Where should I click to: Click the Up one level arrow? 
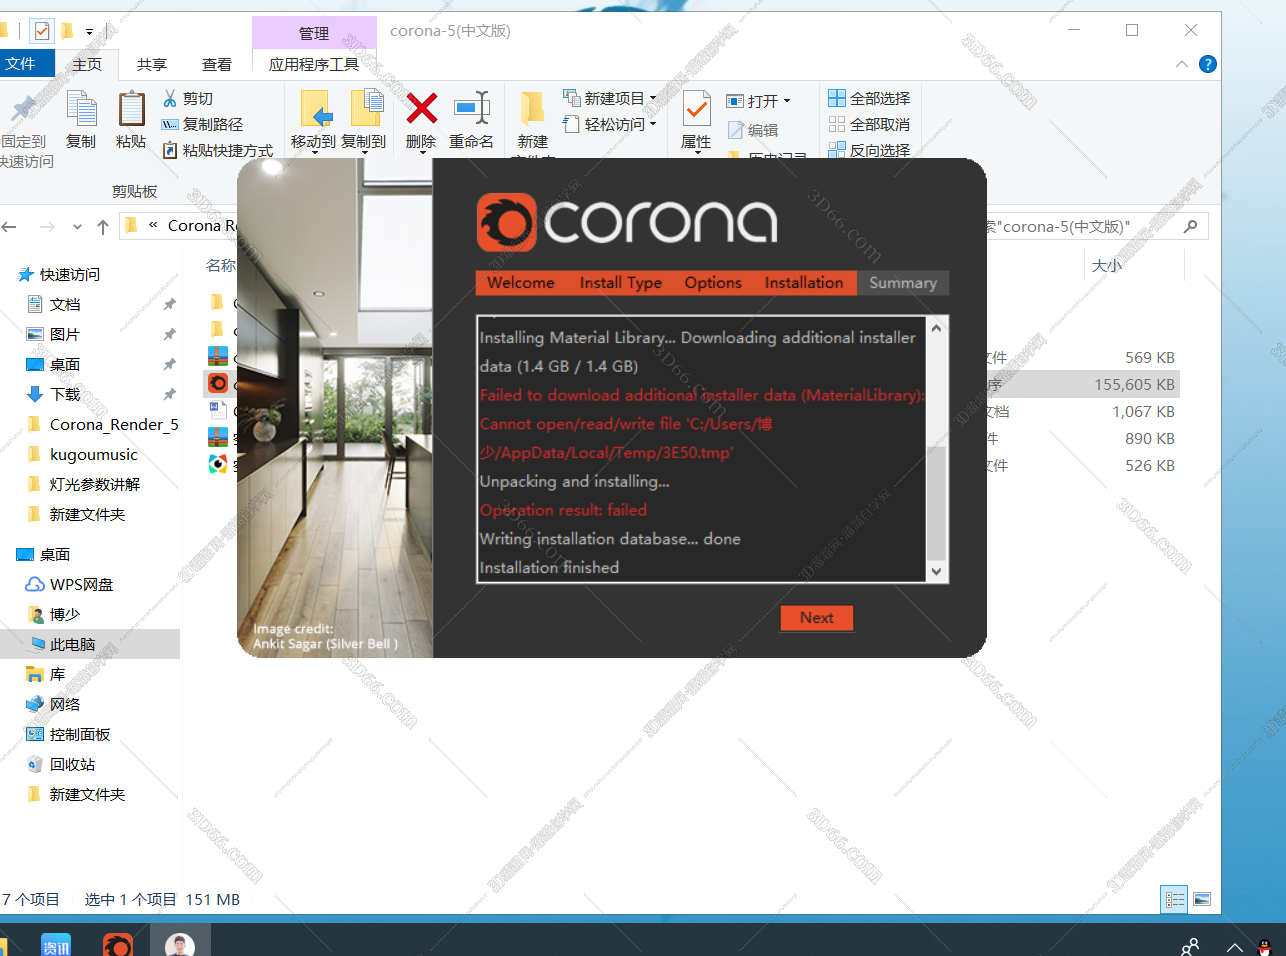103,227
